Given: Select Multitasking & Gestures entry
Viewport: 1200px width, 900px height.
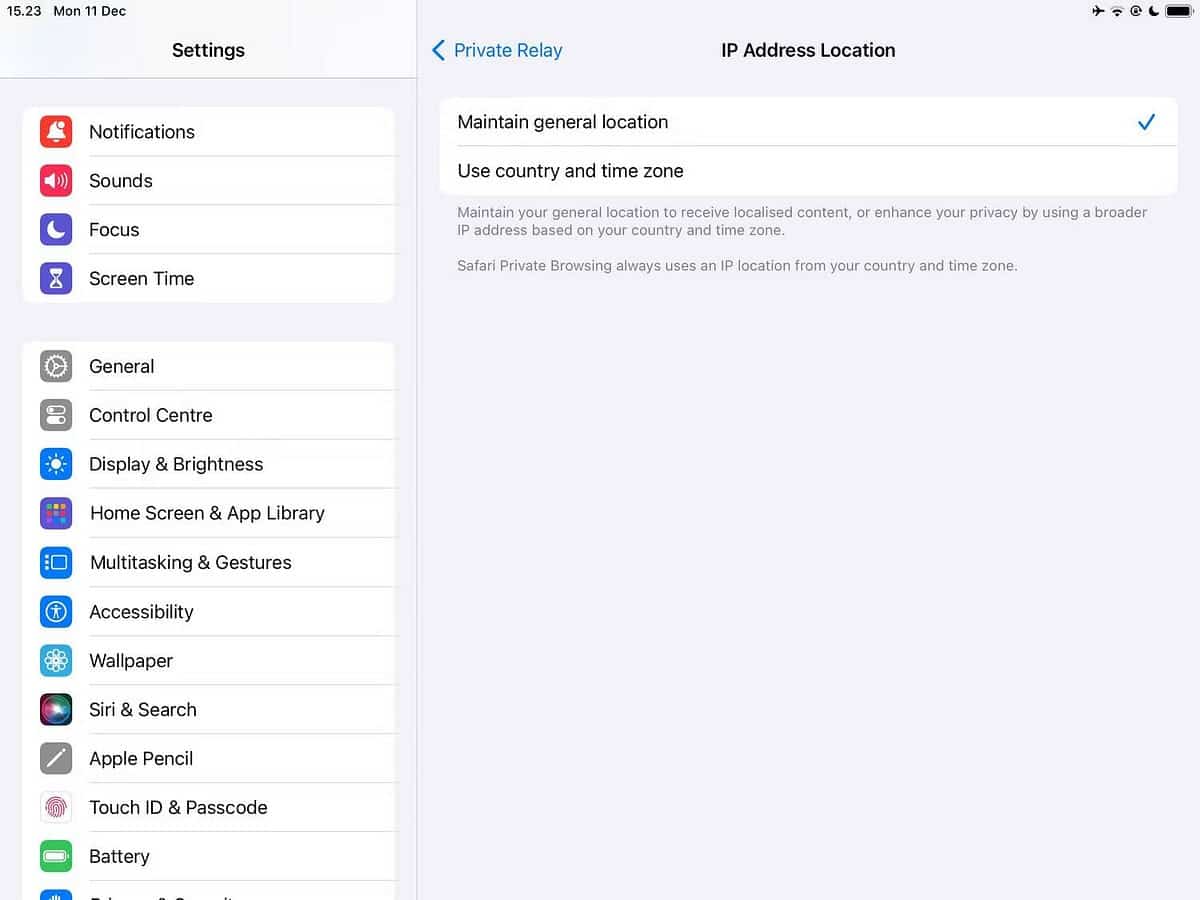Looking at the screenshot, I should [190, 562].
